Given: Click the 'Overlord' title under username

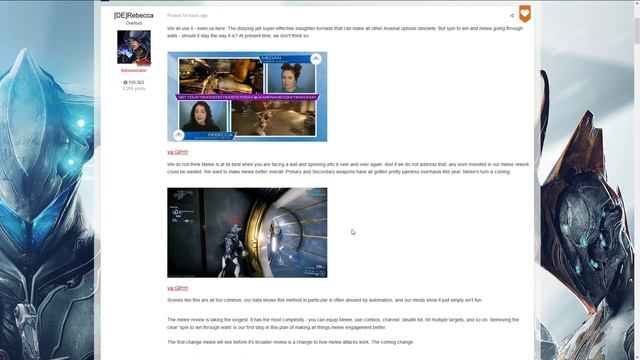Looking at the screenshot, I should click(133, 23).
